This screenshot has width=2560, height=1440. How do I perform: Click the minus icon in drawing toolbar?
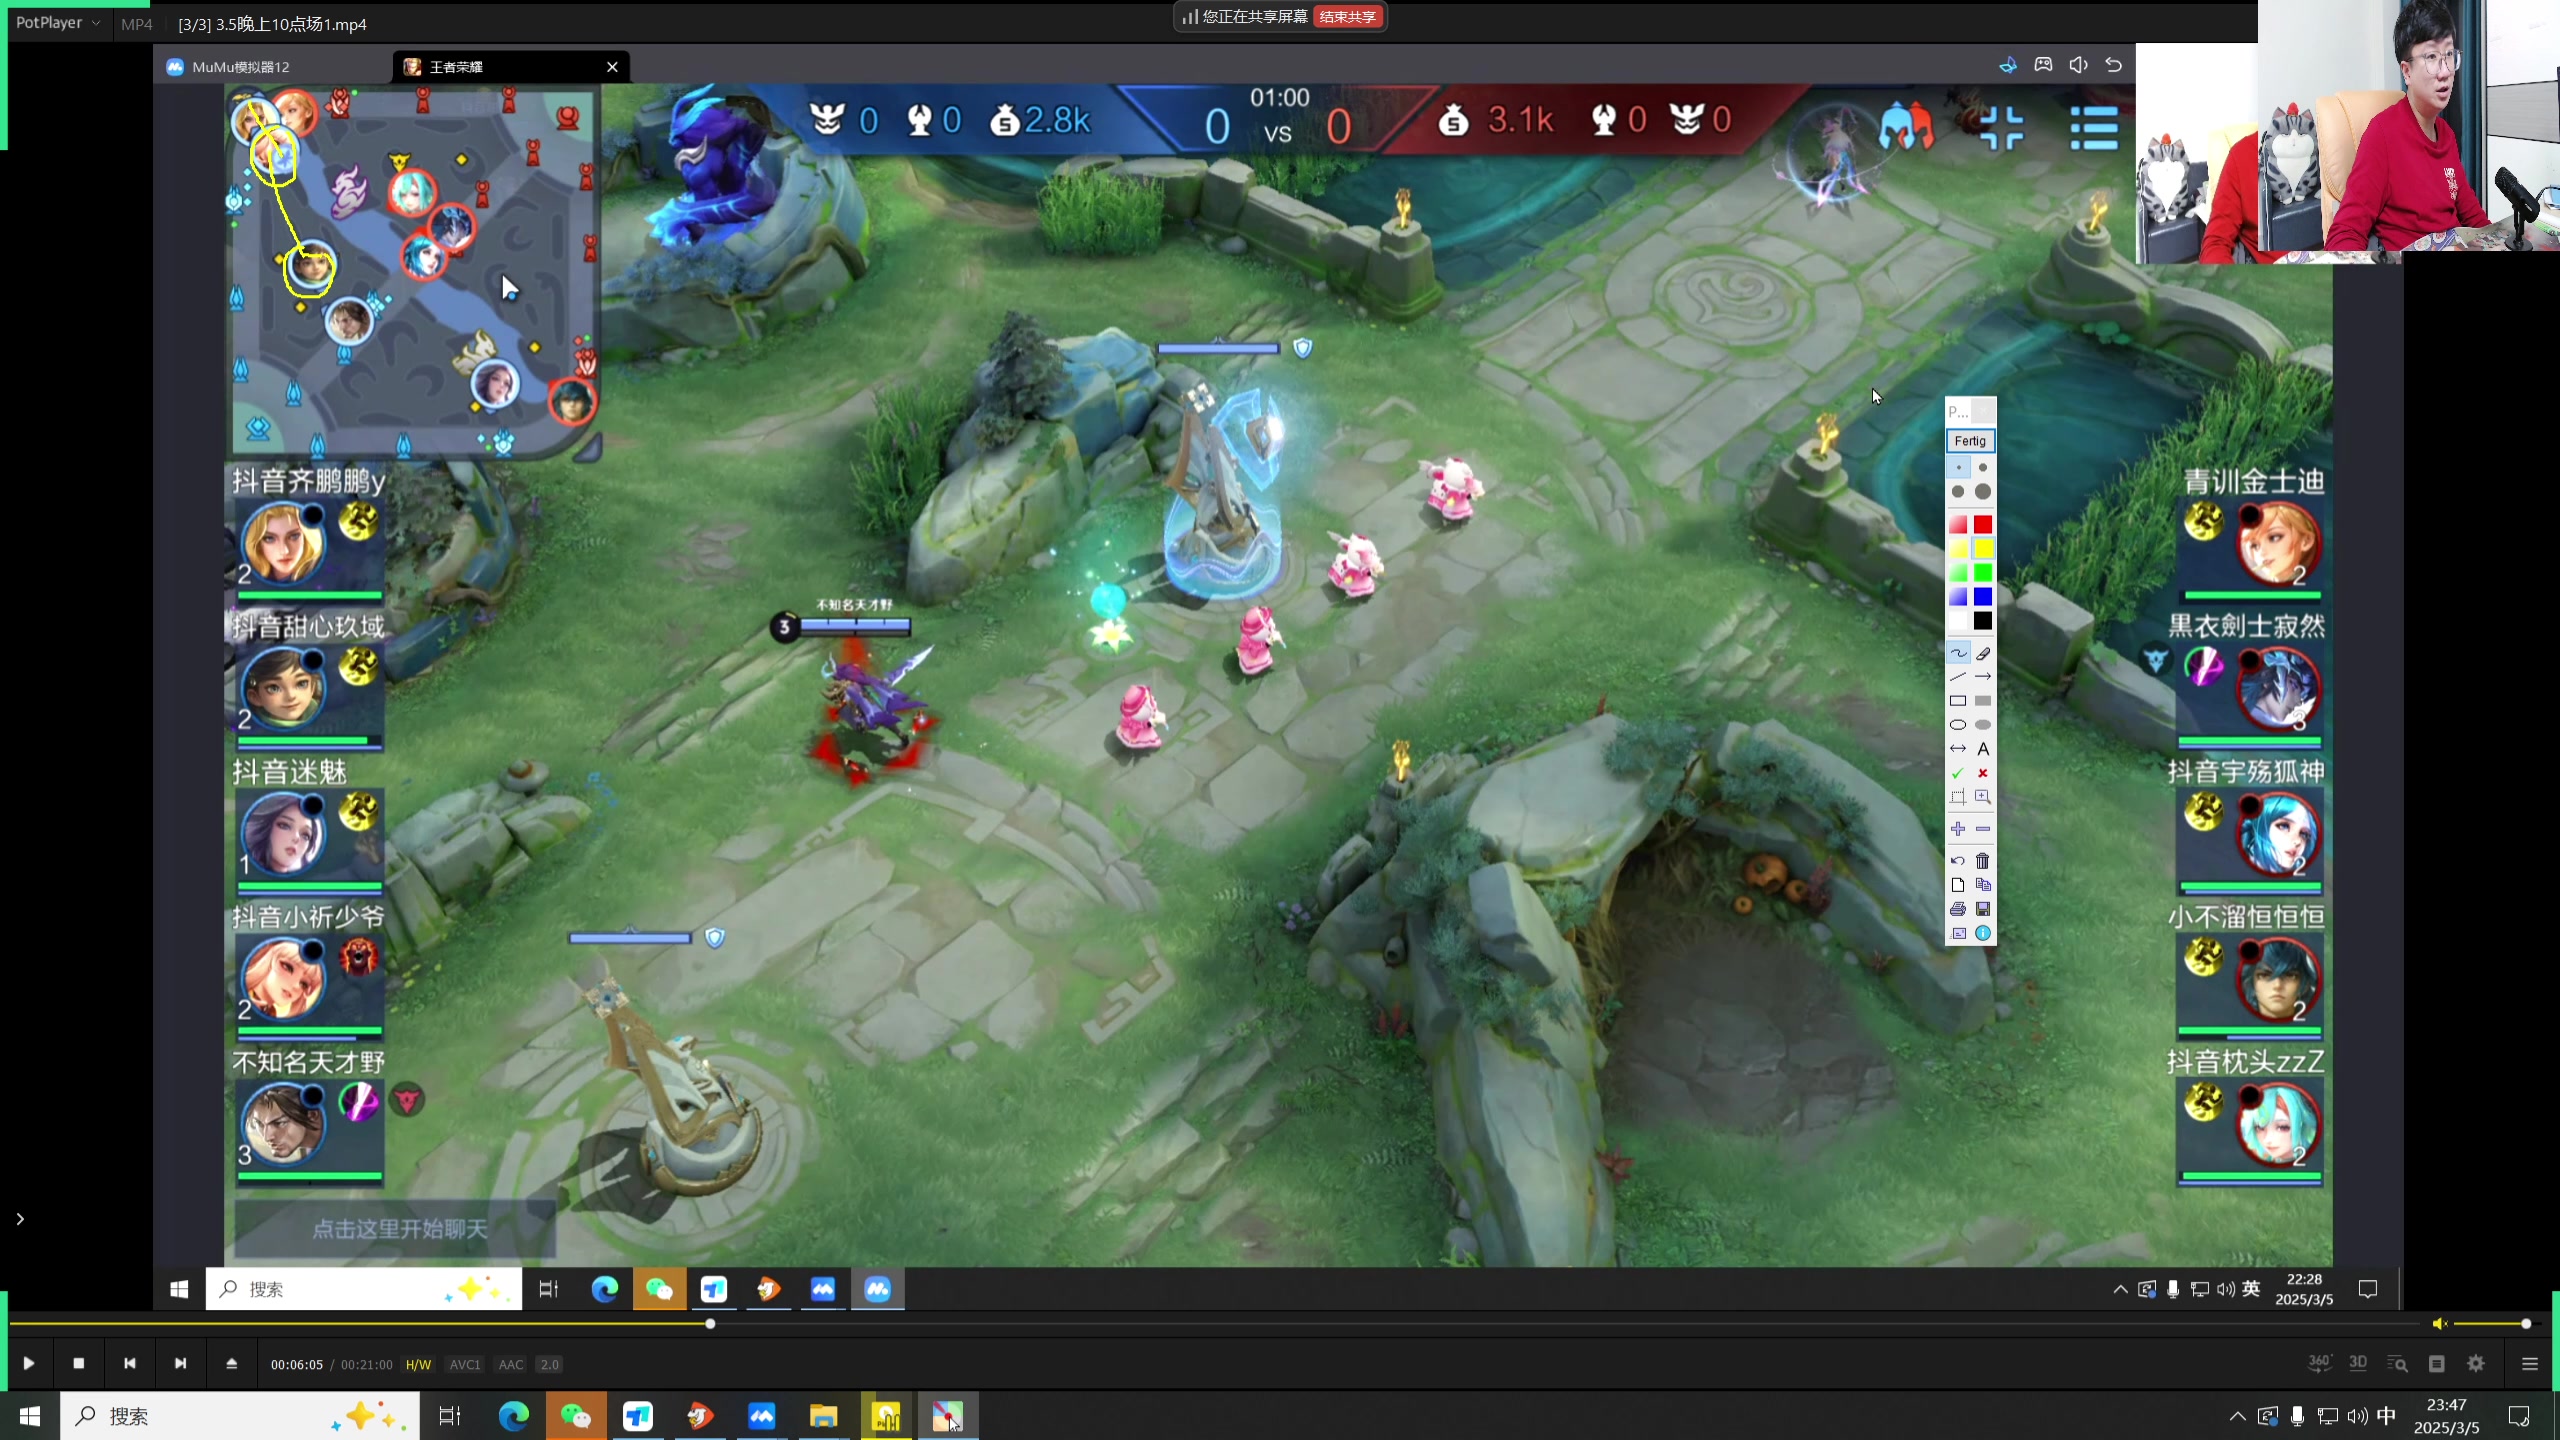pos(1983,829)
